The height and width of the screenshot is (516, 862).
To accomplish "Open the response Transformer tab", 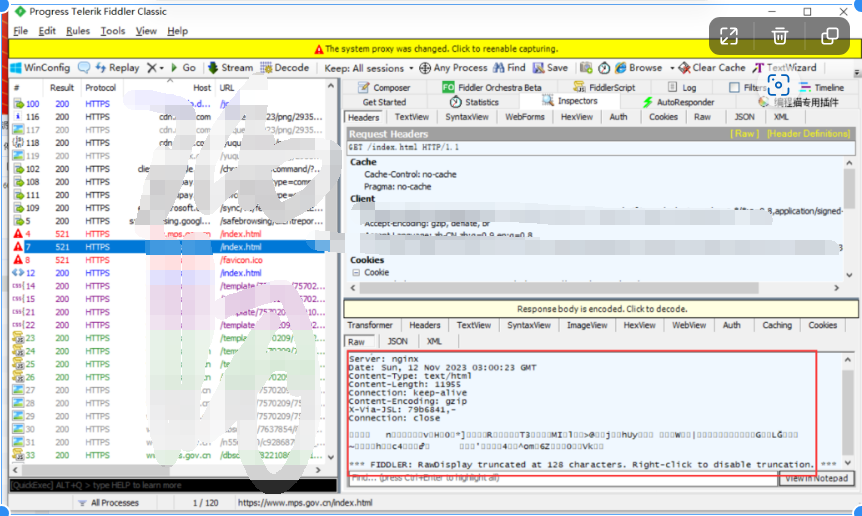I will (370, 325).
